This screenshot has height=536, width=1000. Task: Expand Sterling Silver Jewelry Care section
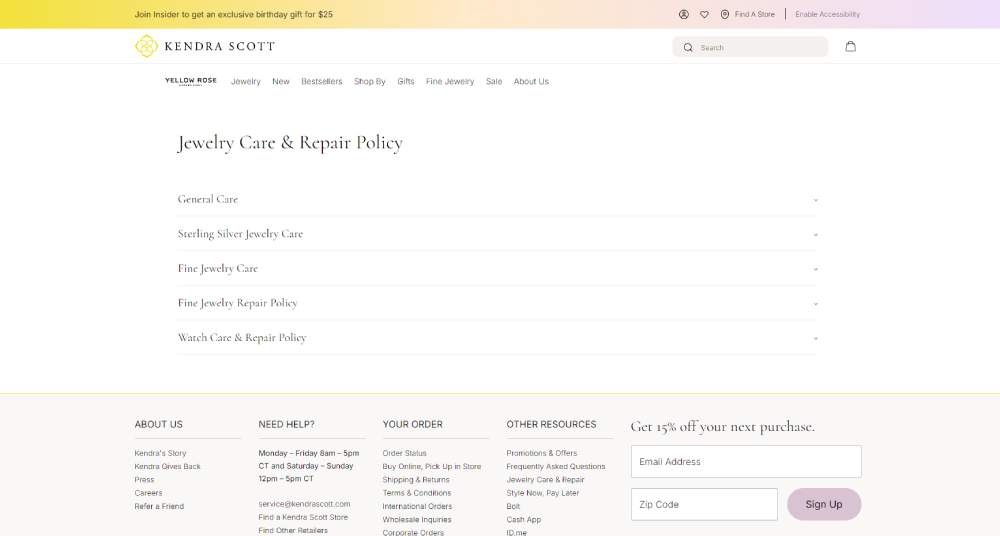[497, 234]
